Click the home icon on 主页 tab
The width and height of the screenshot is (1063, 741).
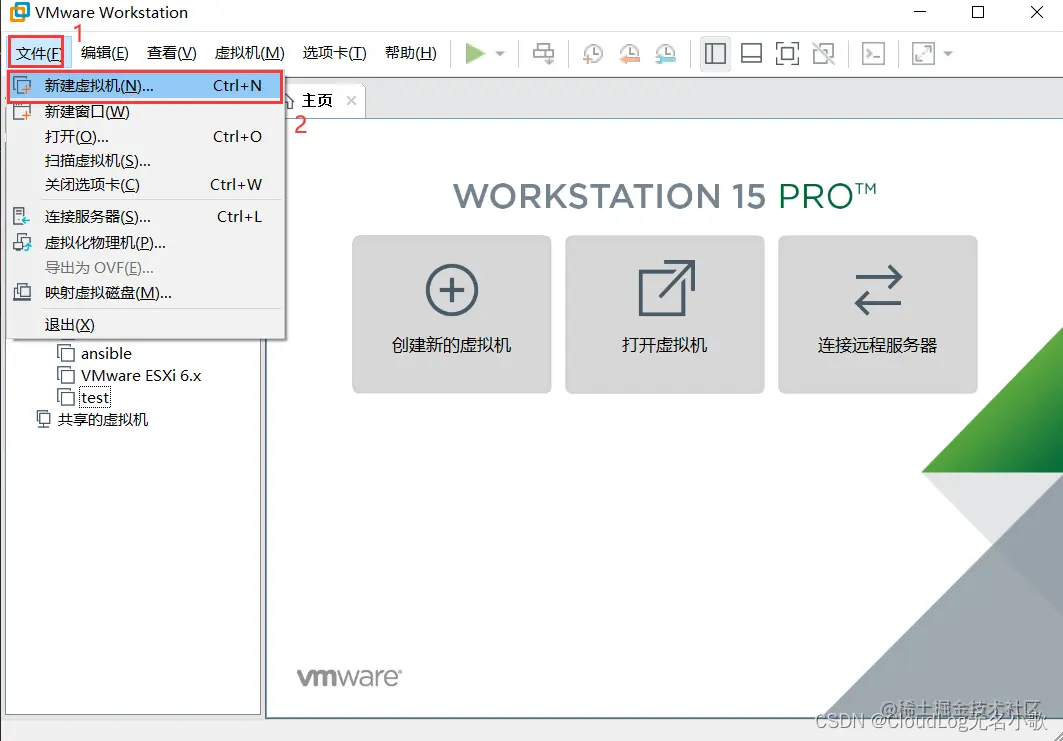(289, 101)
